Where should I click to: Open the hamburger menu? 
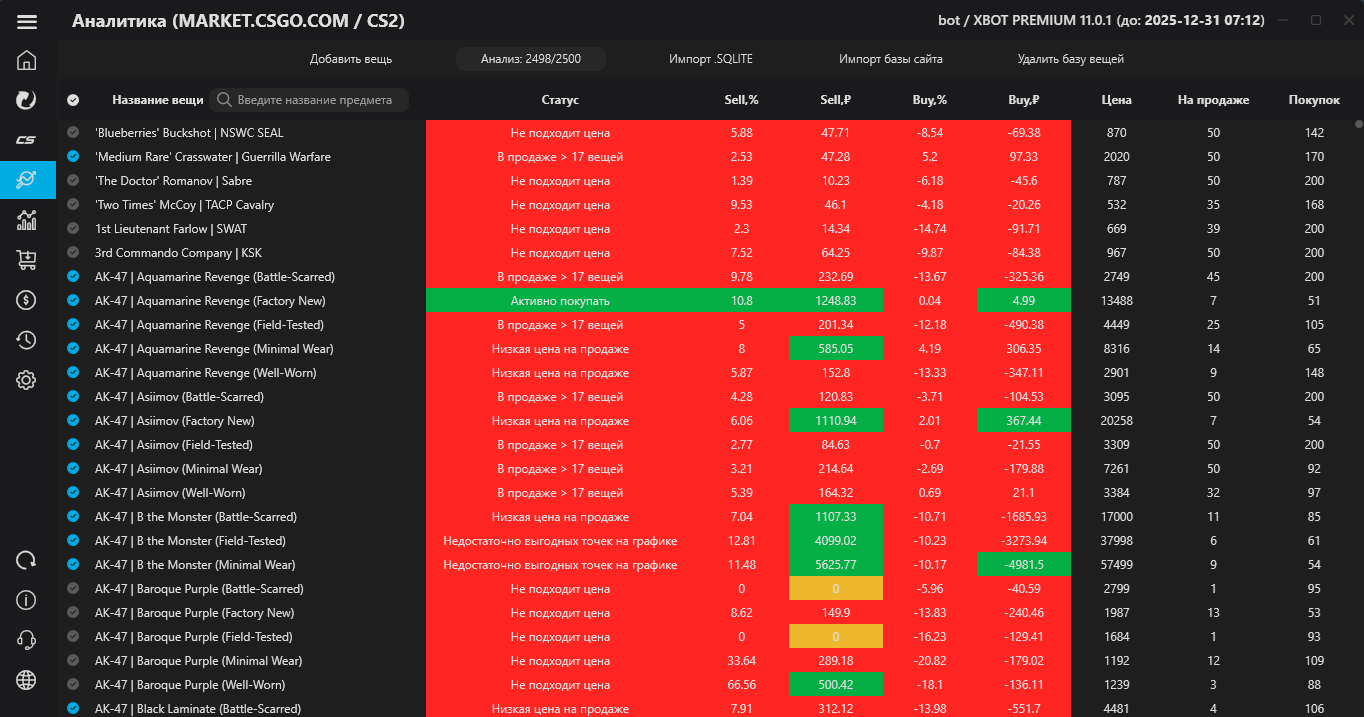pos(27,22)
